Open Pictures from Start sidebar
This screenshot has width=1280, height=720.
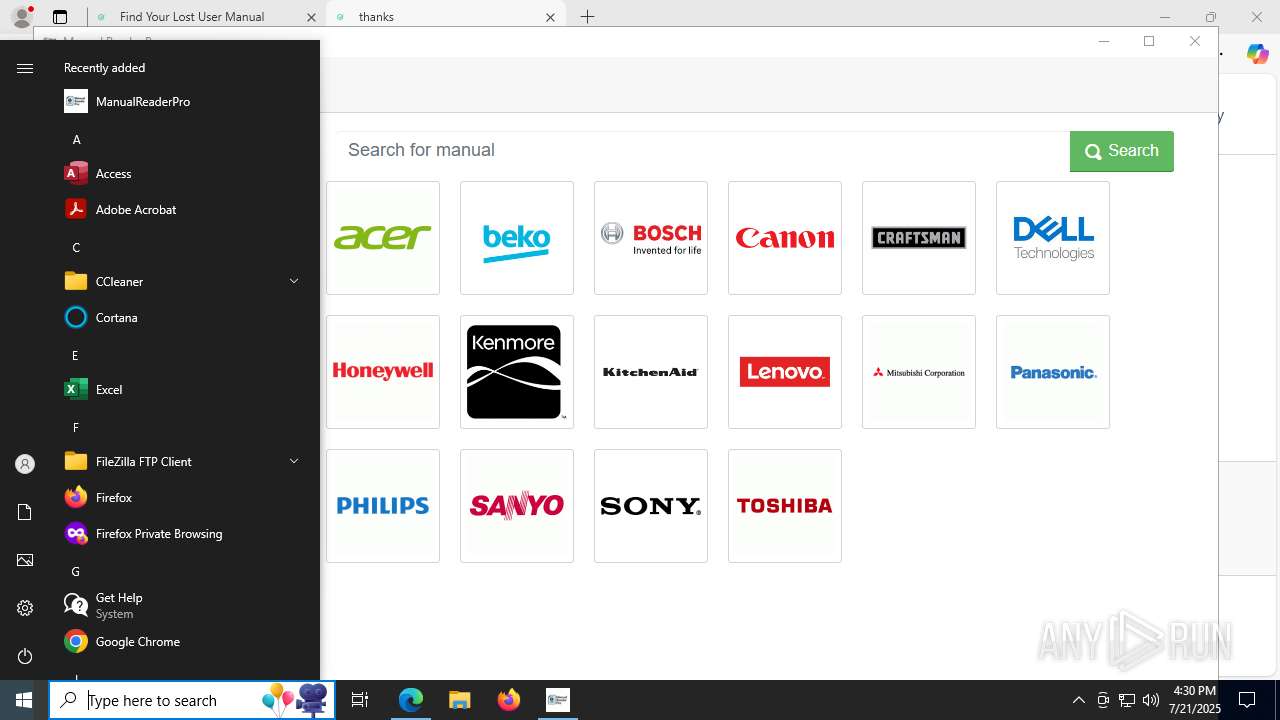(25, 560)
